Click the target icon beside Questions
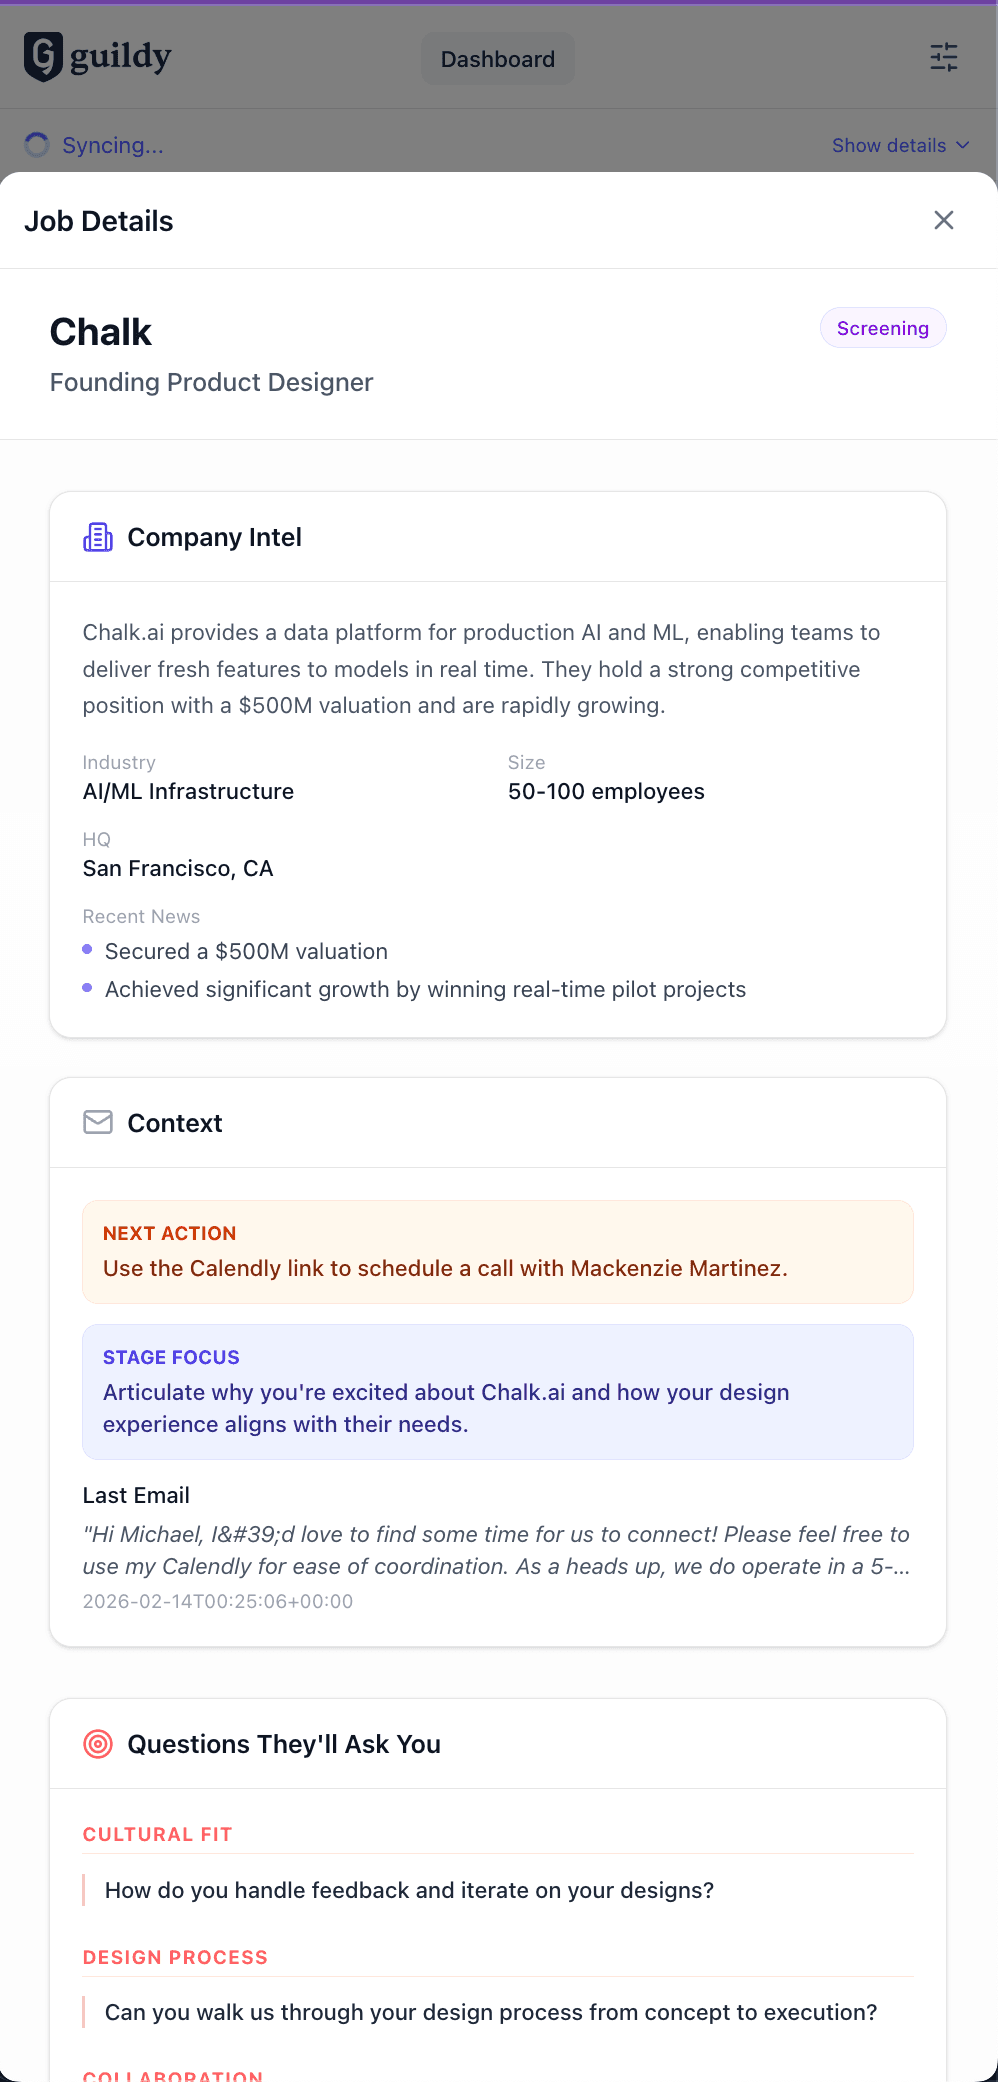Screen dimensions: 998x2082 click(x=98, y=1744)
